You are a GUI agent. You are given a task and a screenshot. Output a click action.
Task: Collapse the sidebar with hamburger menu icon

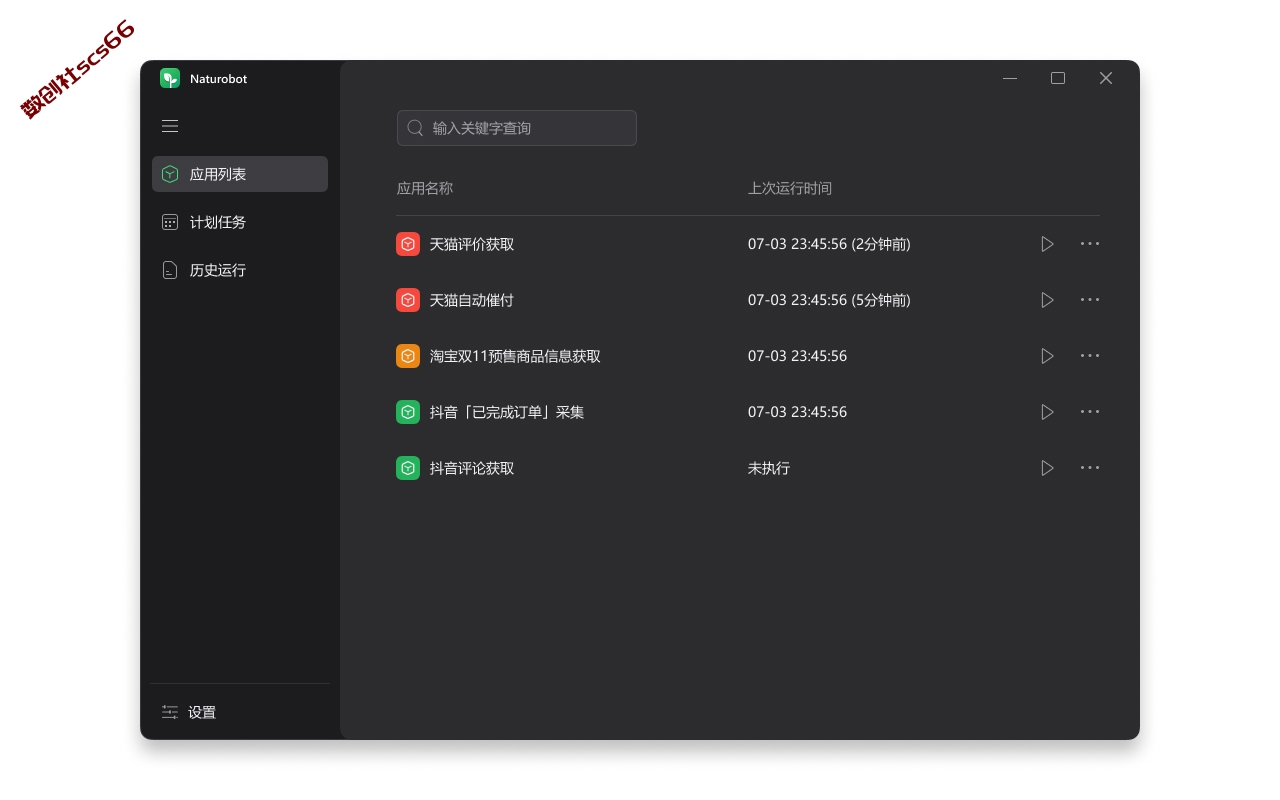pyautogui.click(x=170, y=126)
